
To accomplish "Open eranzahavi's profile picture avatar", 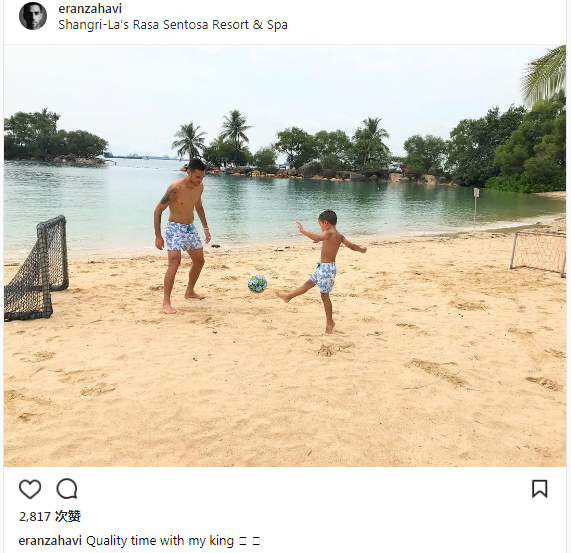I will pyautogui.click(x=33, y=16).
